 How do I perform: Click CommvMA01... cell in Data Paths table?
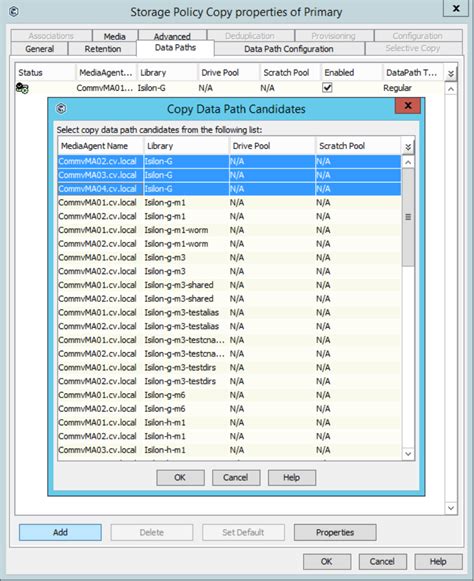pyautogui.click(x=105, y=88)
